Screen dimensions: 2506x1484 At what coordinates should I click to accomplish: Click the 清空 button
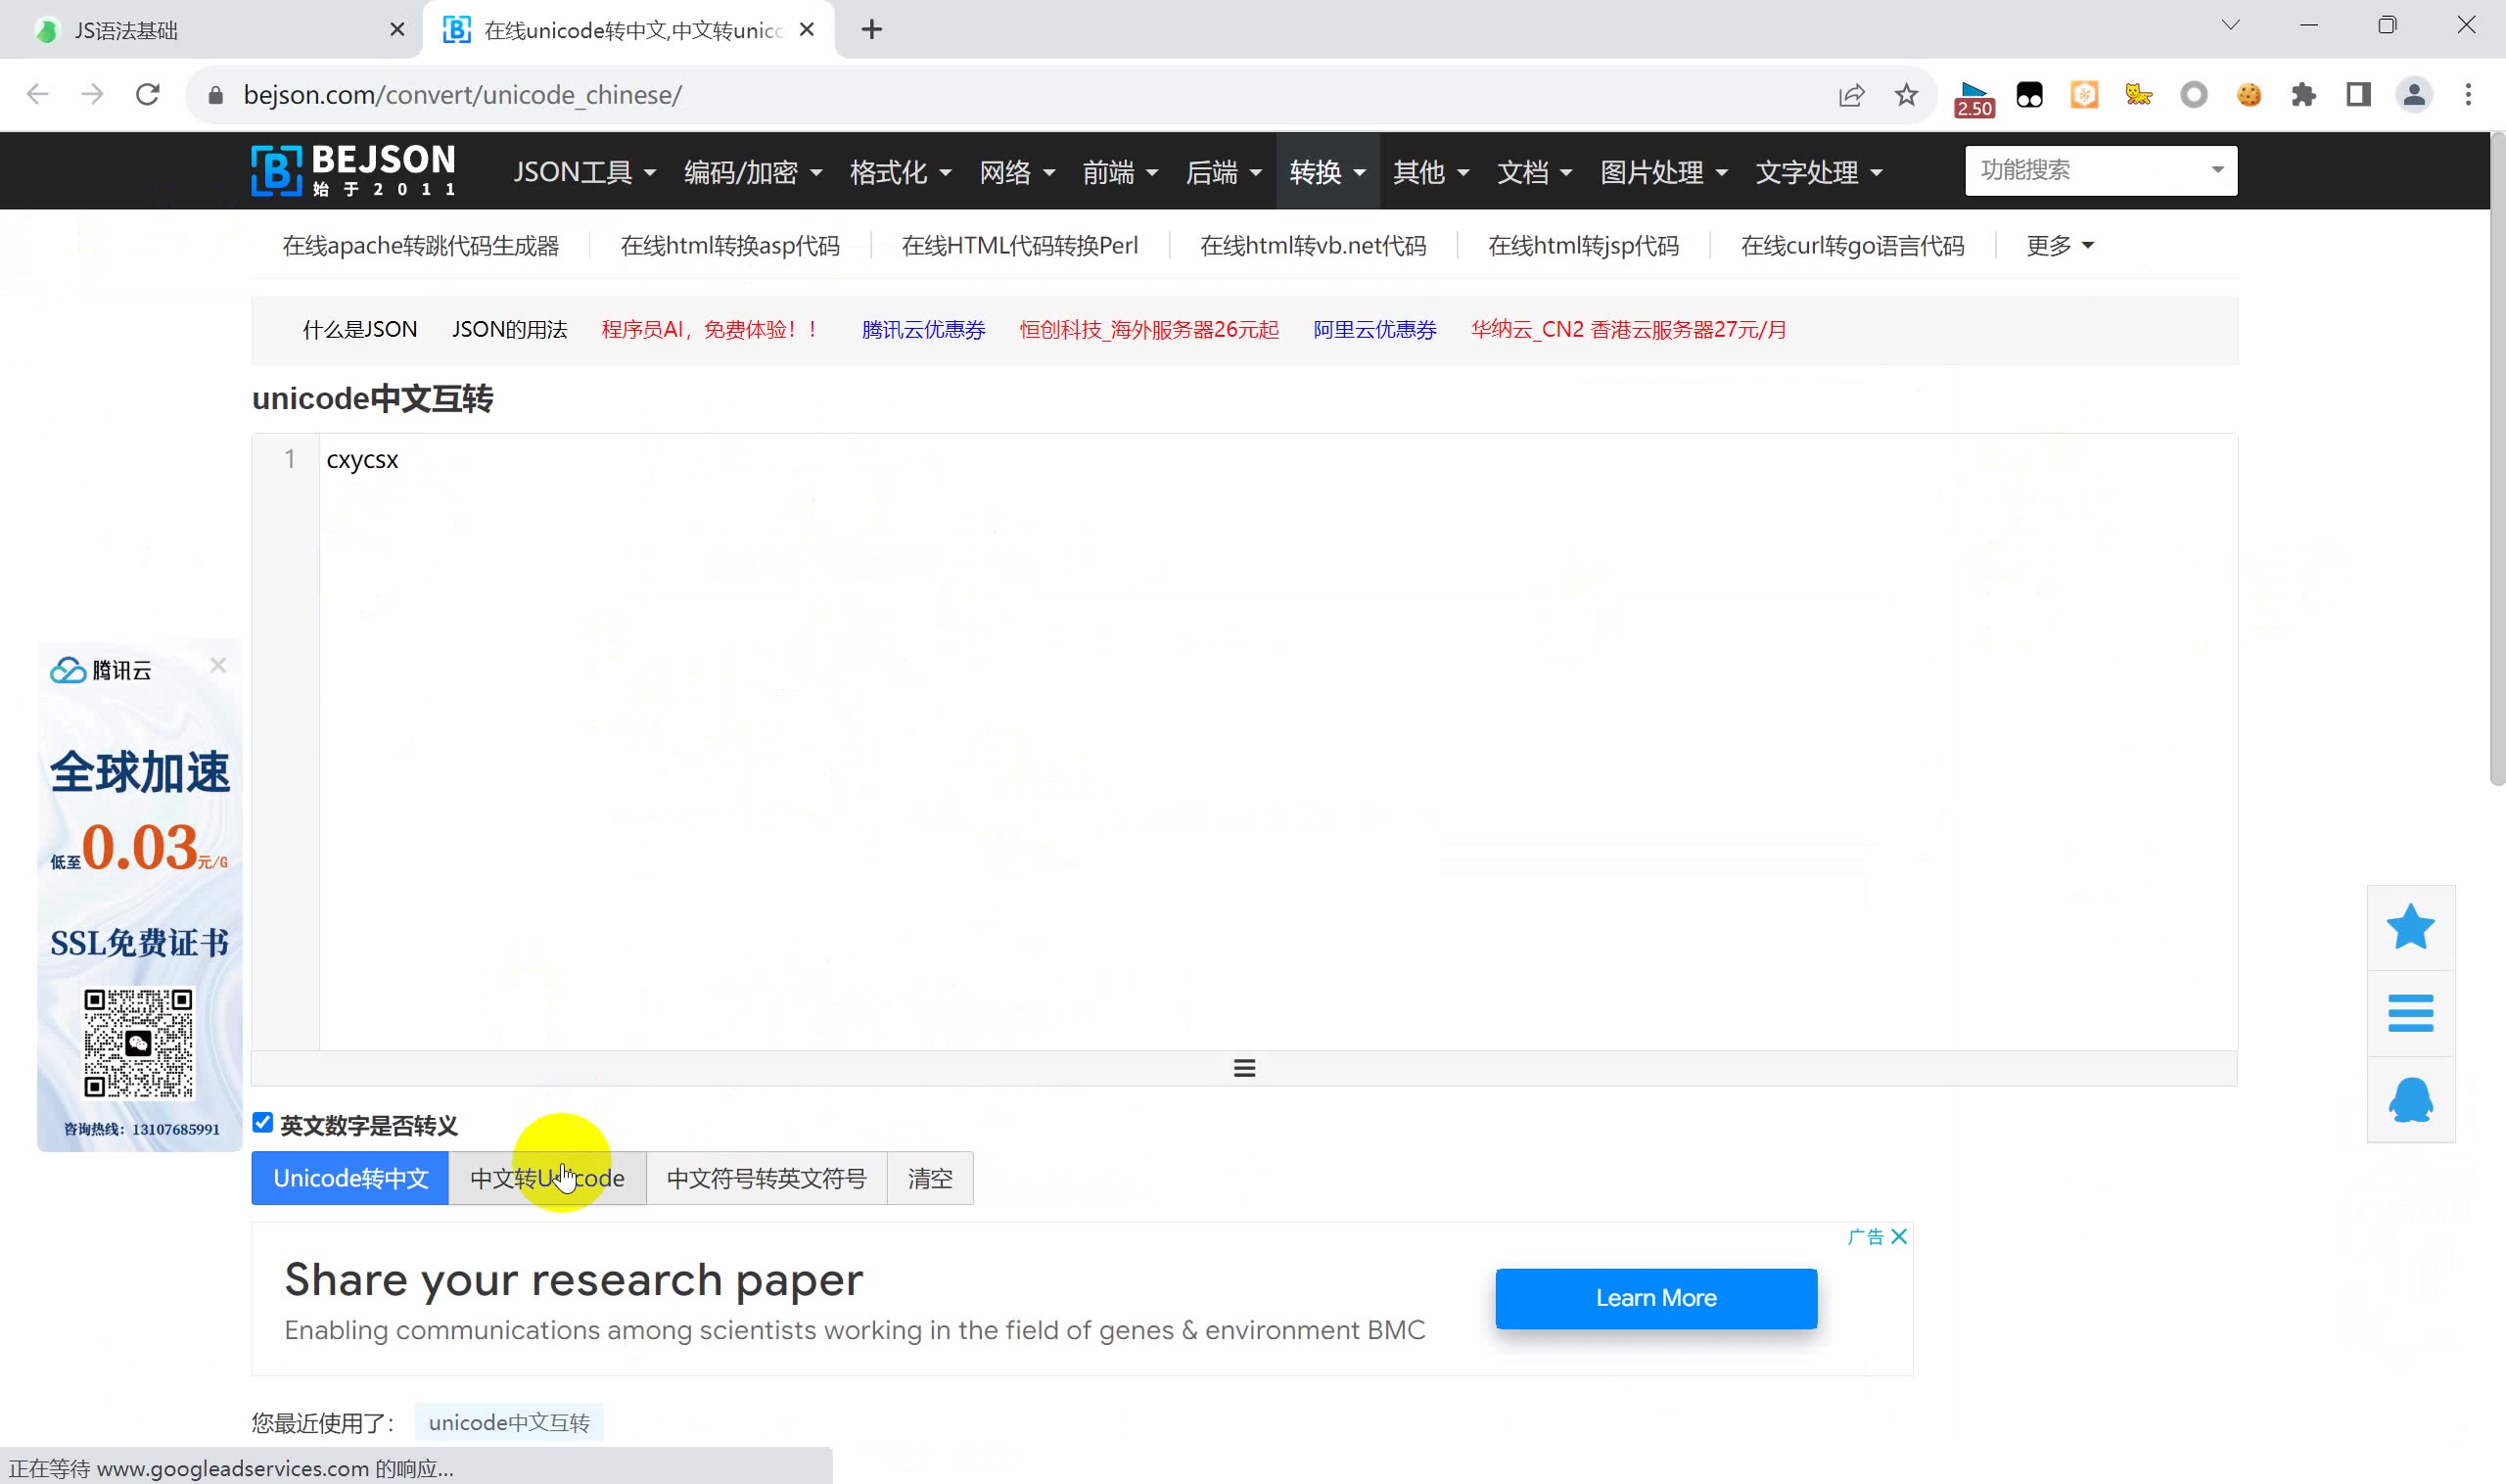click(930, 1178)
